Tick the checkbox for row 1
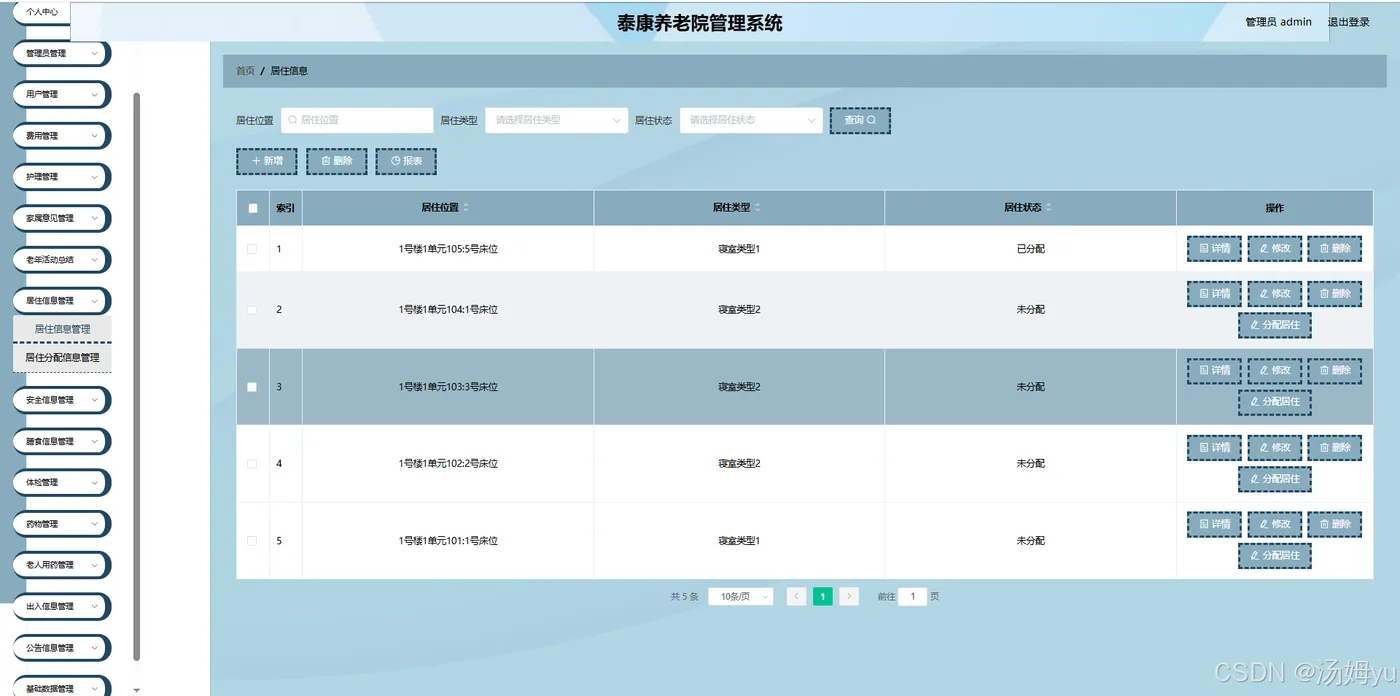Viewport: 1400px width, 696px height. [x=252, y=249]
